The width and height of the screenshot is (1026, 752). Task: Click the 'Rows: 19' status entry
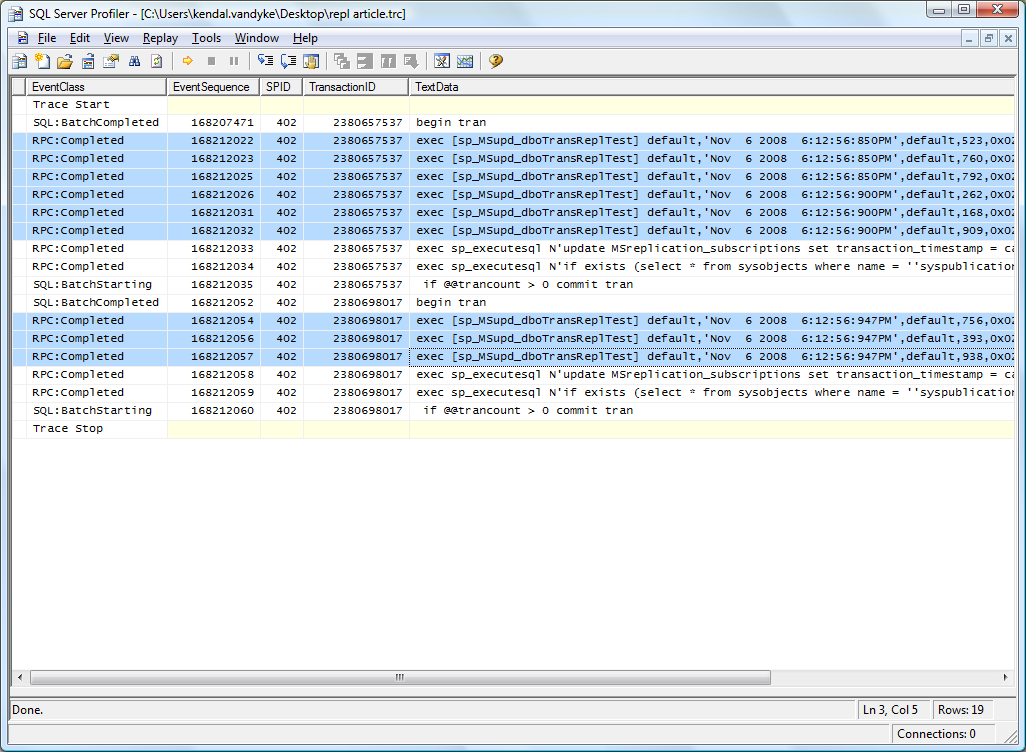click(x=961, y=710)
